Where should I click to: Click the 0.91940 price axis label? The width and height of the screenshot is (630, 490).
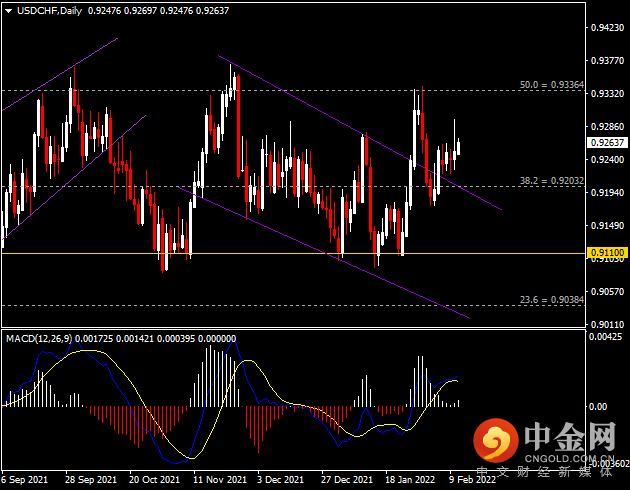pyautogui.click(x=608, y=193)
